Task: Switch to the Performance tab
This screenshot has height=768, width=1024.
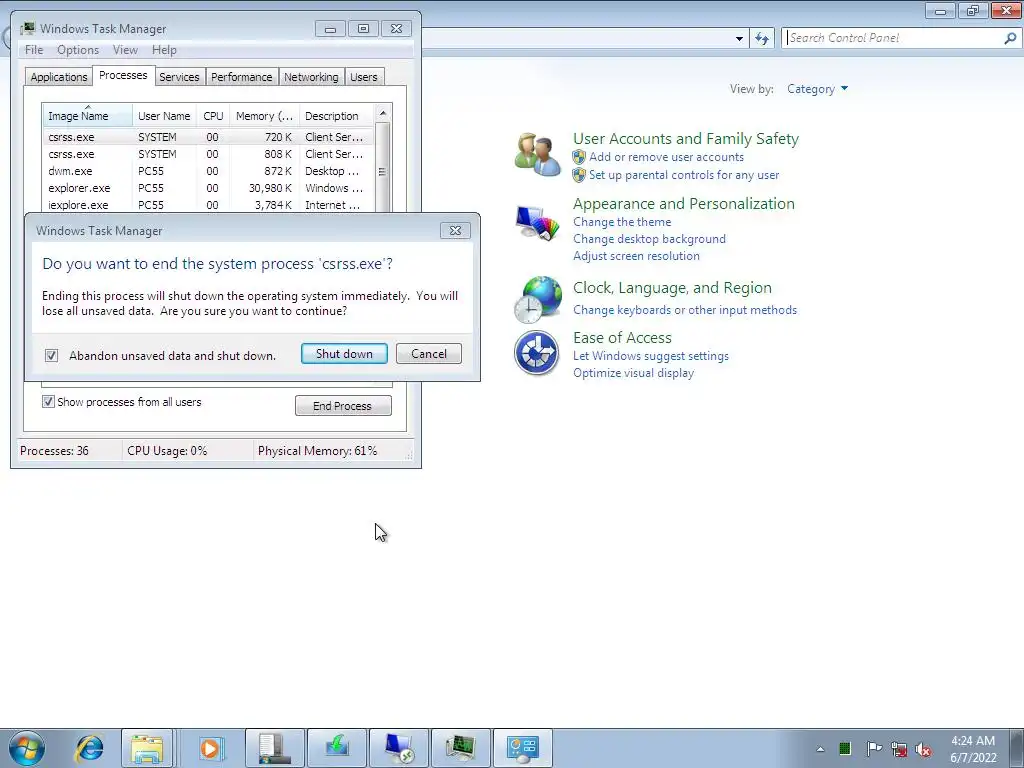Action: click(x=242, y=77)
